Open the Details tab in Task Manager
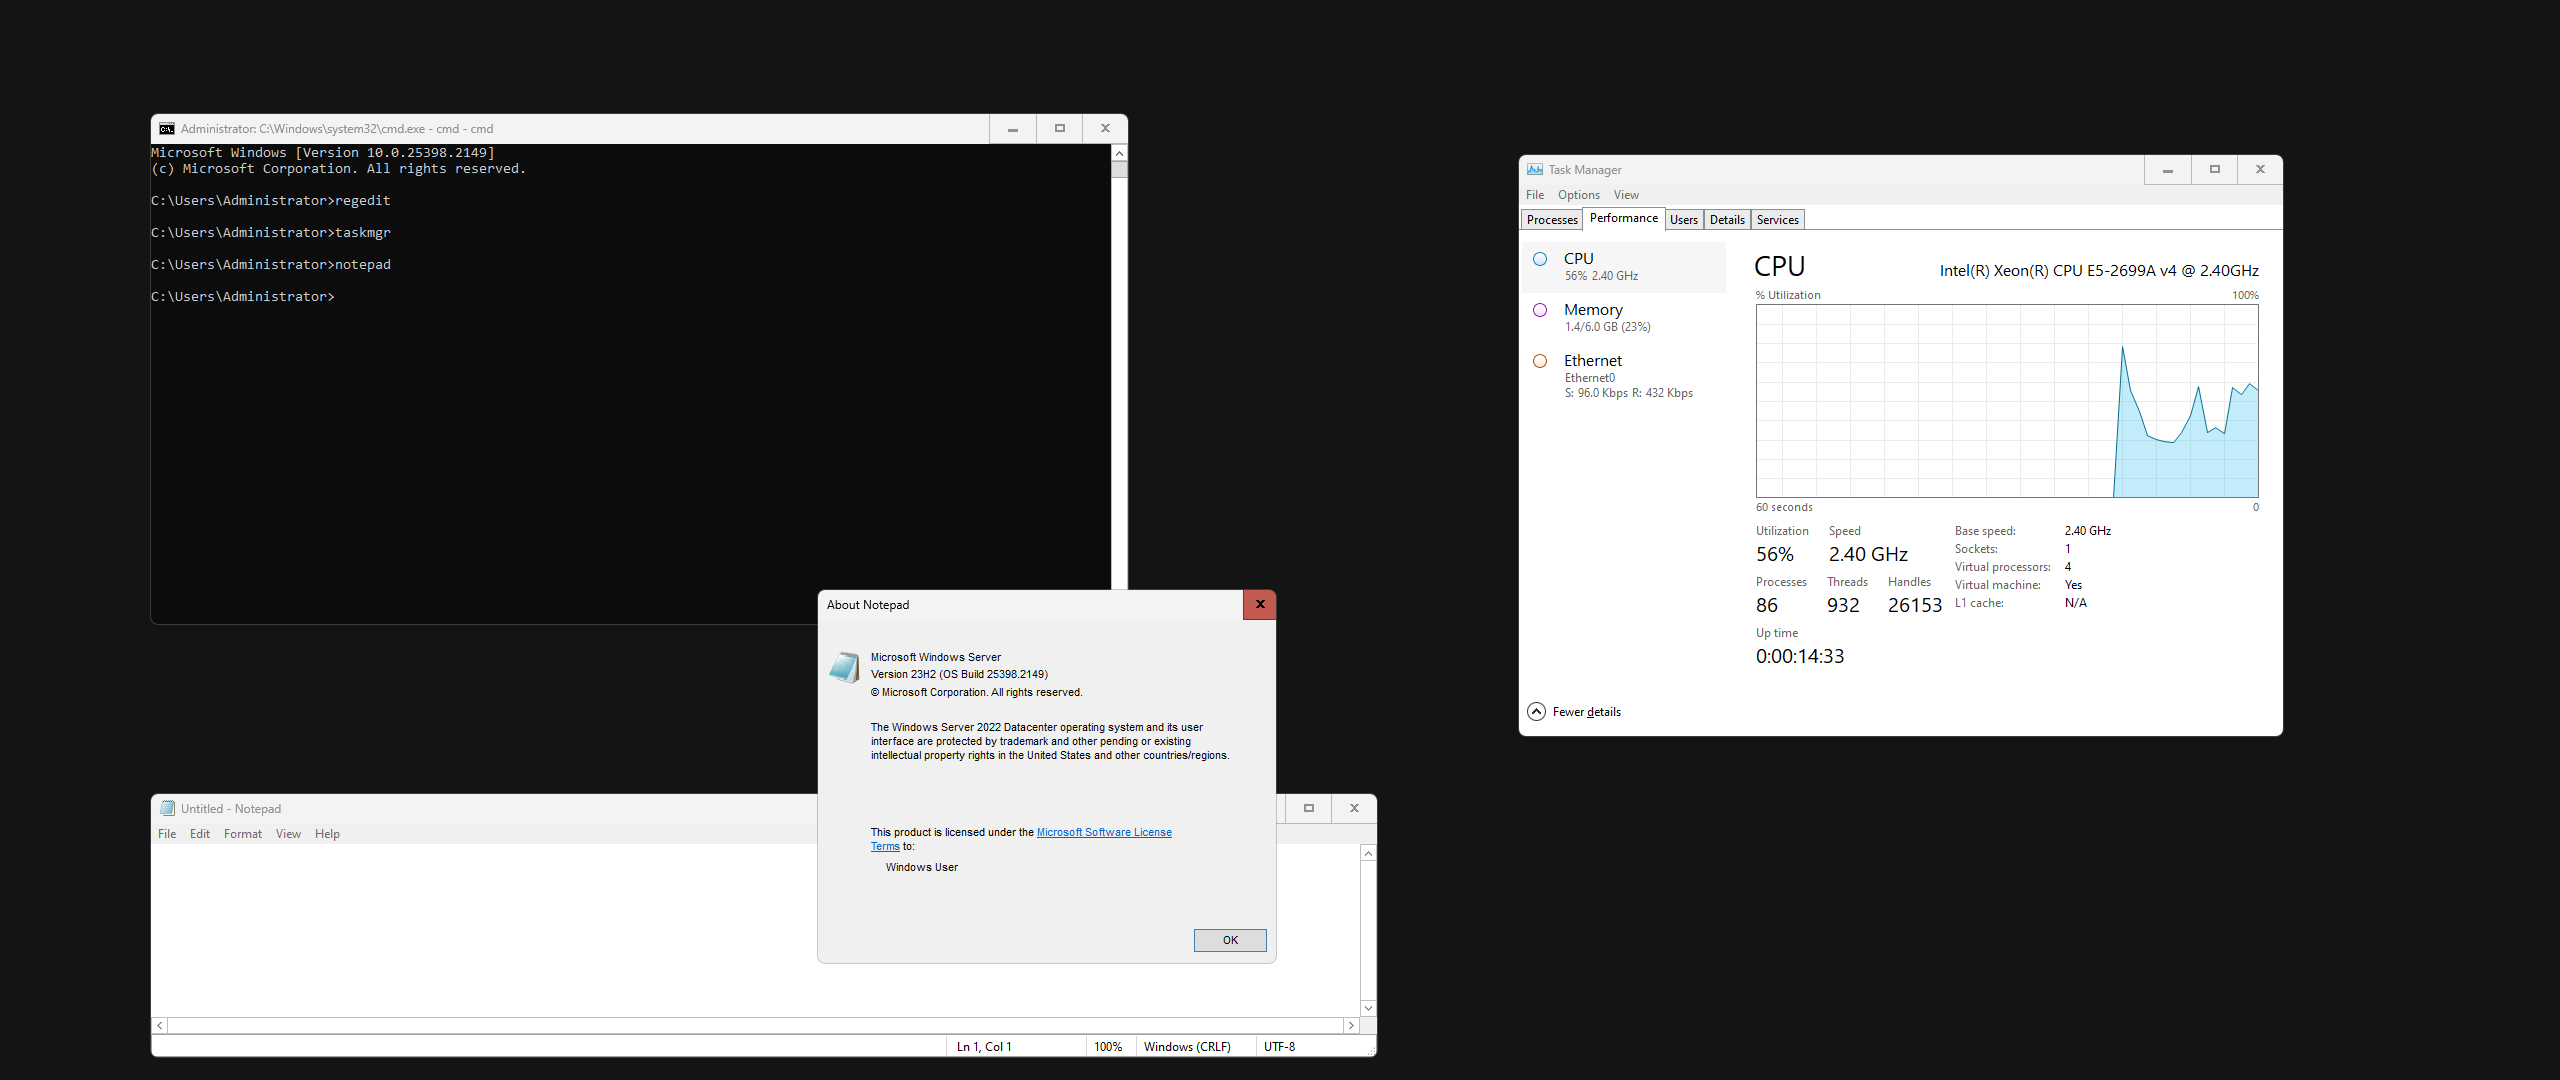 1726,220
